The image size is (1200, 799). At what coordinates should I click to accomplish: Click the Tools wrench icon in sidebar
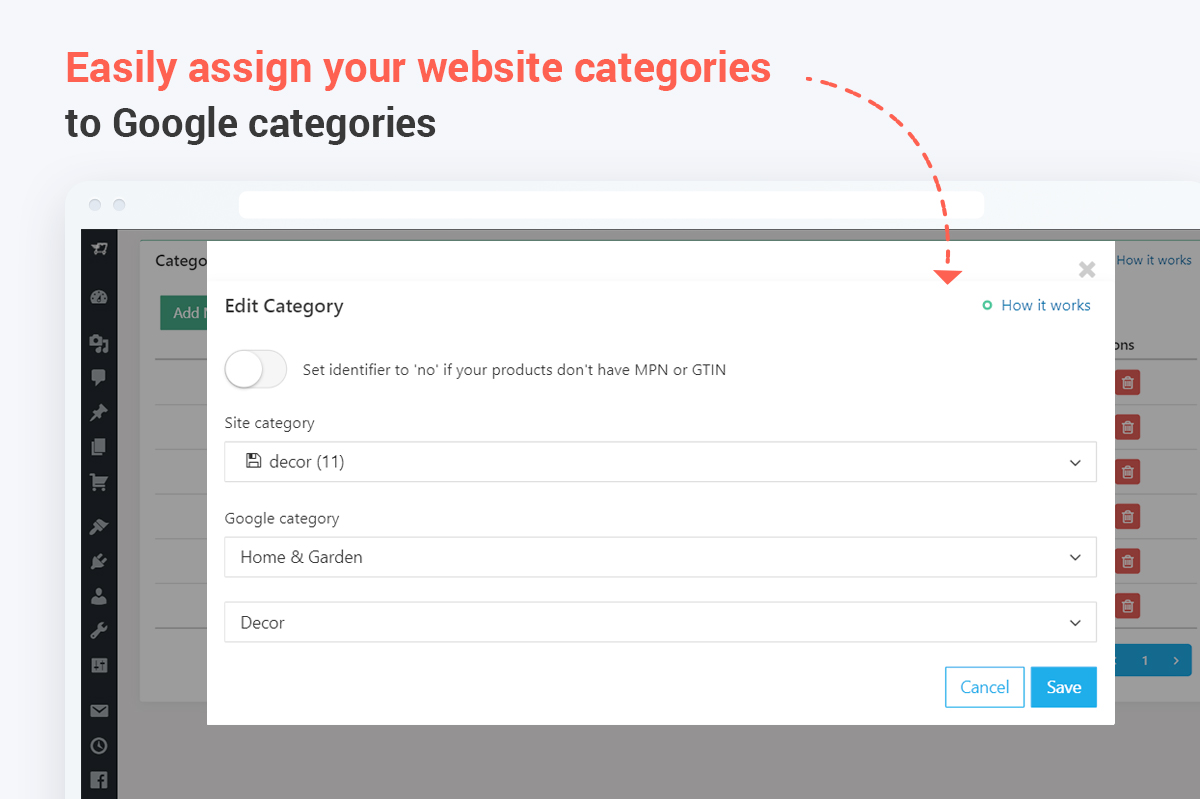pos(98,631)
